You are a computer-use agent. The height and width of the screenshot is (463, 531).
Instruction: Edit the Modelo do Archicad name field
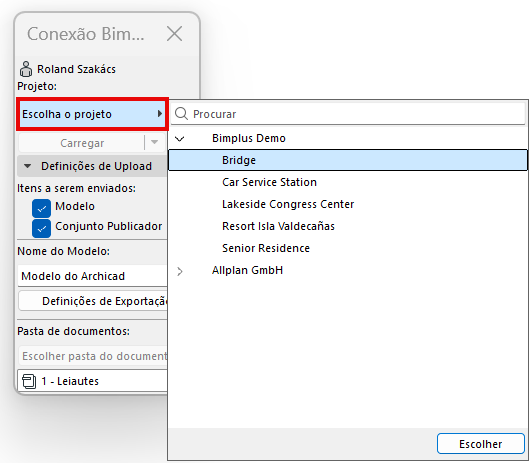(92, 276)
